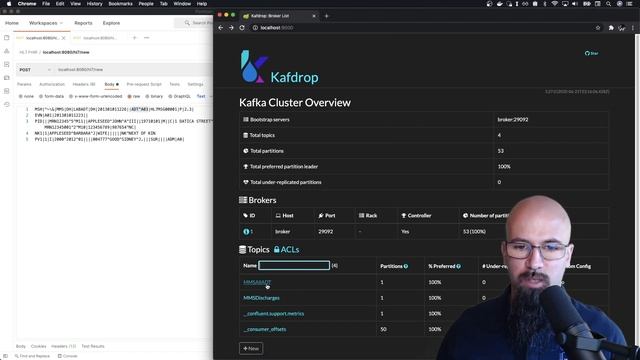Switch to the Params tab in Postman
Viewport: 640px width, 360px height.
24,84
